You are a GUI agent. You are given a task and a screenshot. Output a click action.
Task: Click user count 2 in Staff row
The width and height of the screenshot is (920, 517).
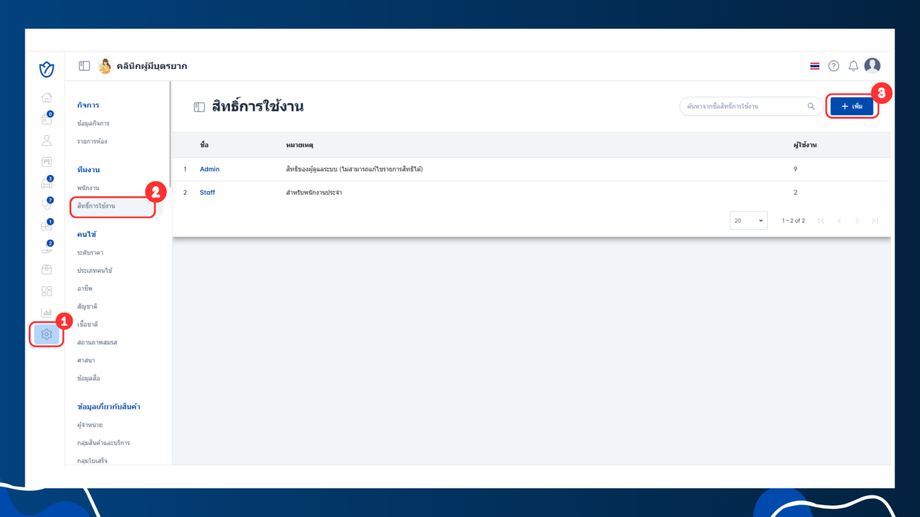click(796, 192)
